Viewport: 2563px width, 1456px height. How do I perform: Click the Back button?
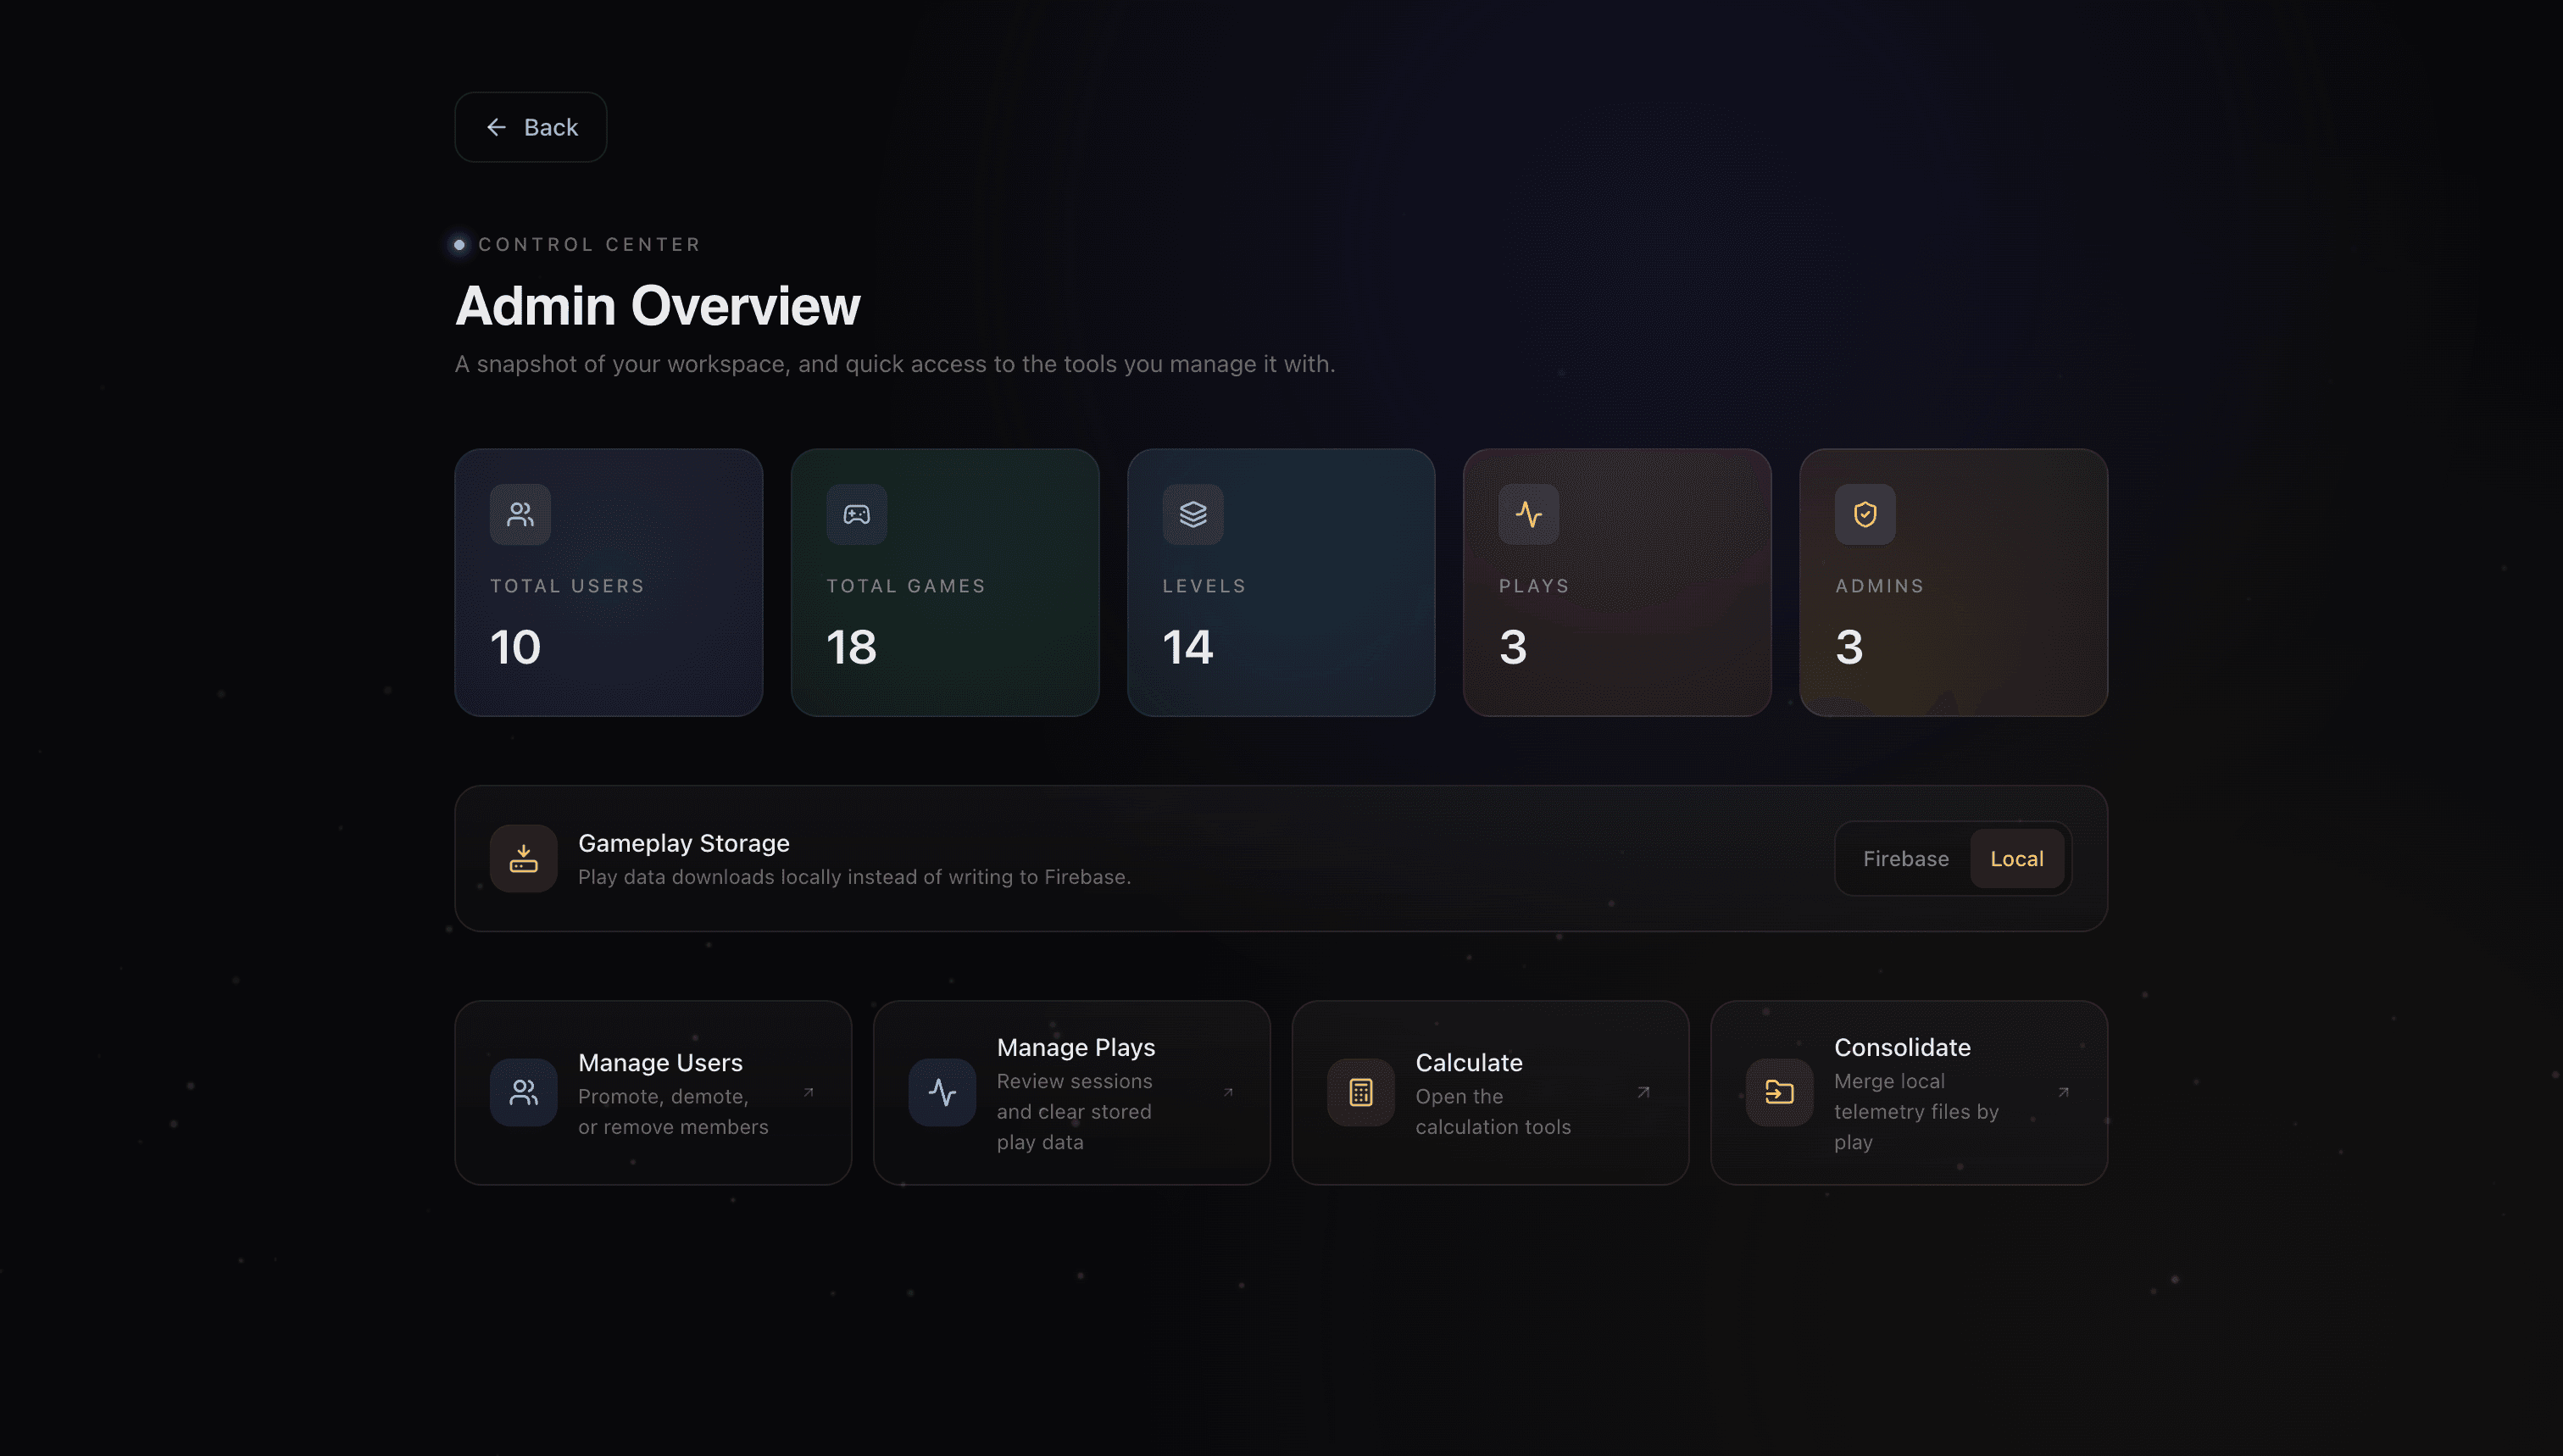(x=530, y=127)
